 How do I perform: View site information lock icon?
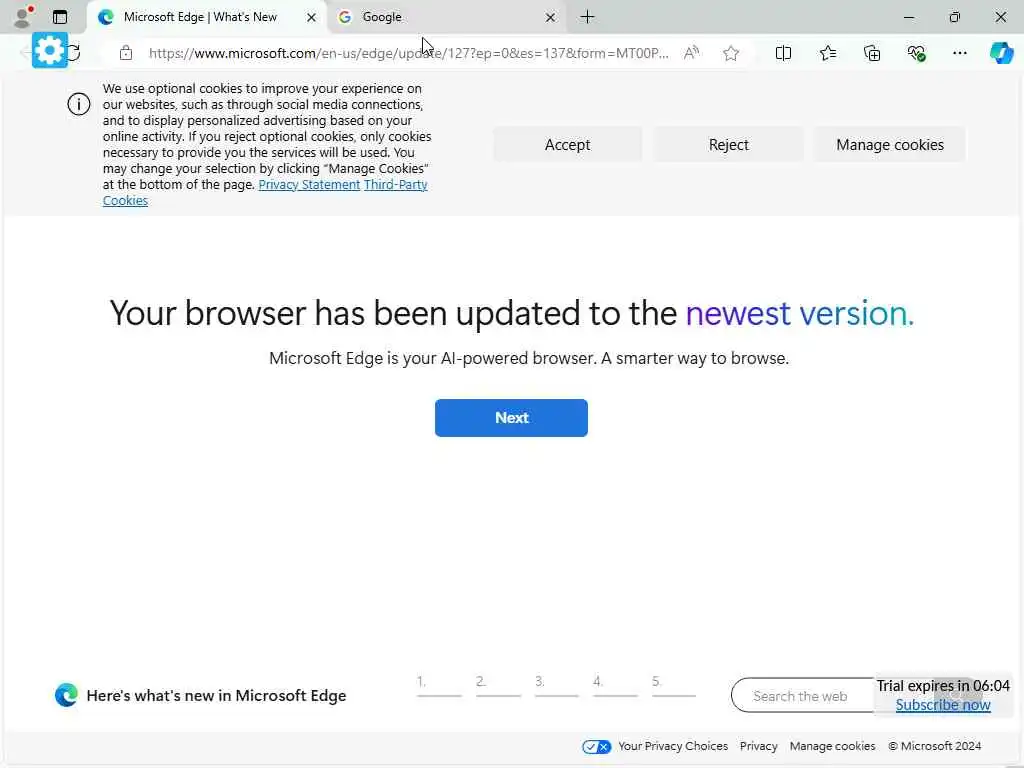(x=126, y=53)
